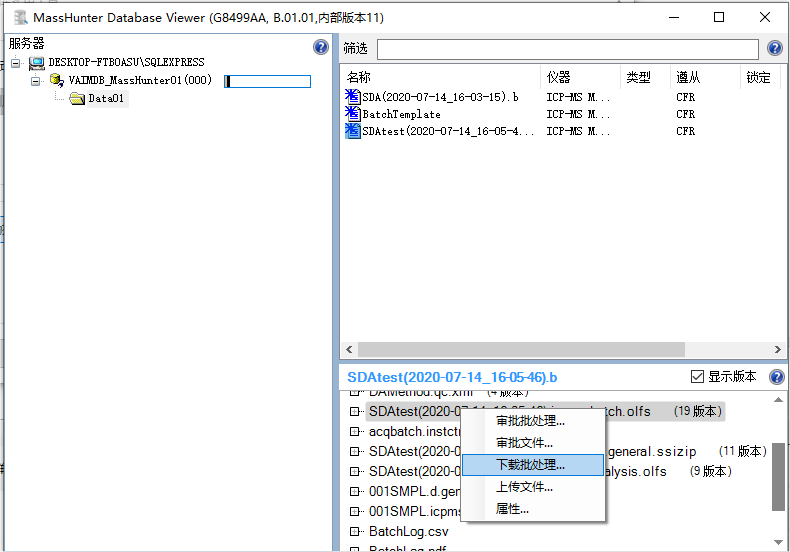Click the (11 版本) version count
This screenshot has height=552, width=790.
pyautogui.click(x=742, y=451)
